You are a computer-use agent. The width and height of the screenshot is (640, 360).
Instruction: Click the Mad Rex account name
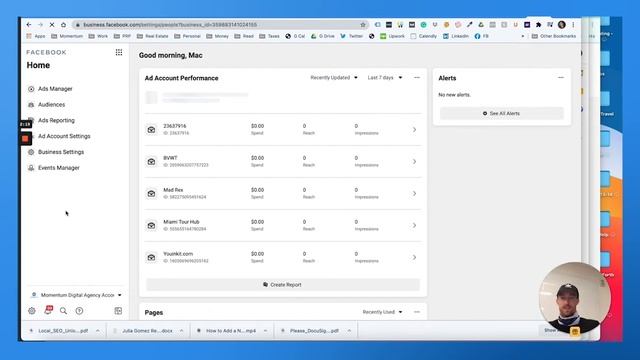(x=173, y=190)
